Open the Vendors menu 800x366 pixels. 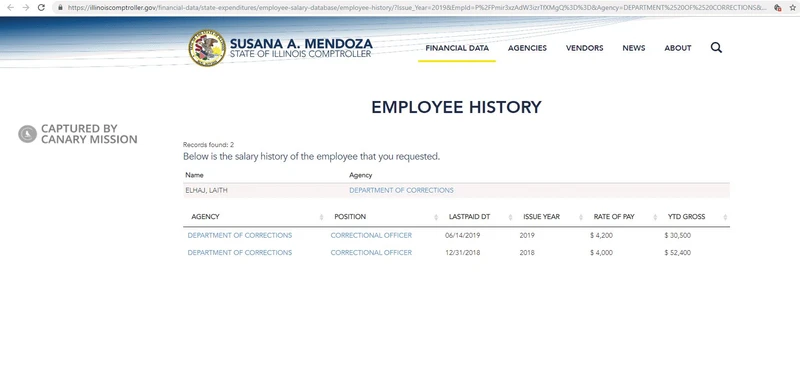coord(584,48)
